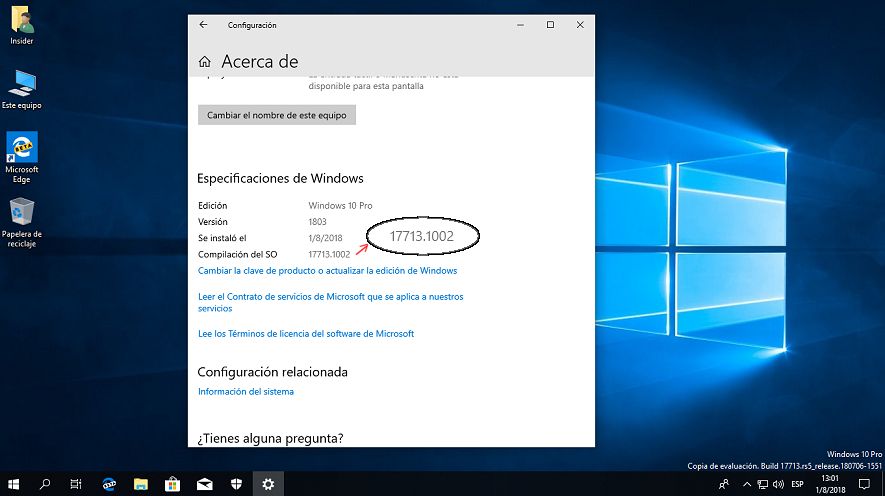Select 'Configuración relacionada' heading

tap(273, 372)
